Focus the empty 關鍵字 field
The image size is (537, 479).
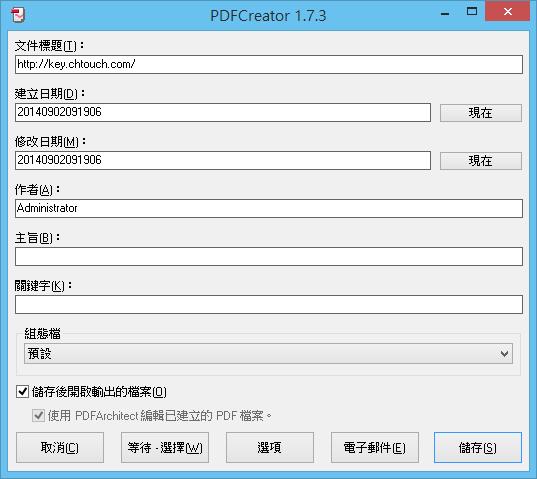coord(269,304)
